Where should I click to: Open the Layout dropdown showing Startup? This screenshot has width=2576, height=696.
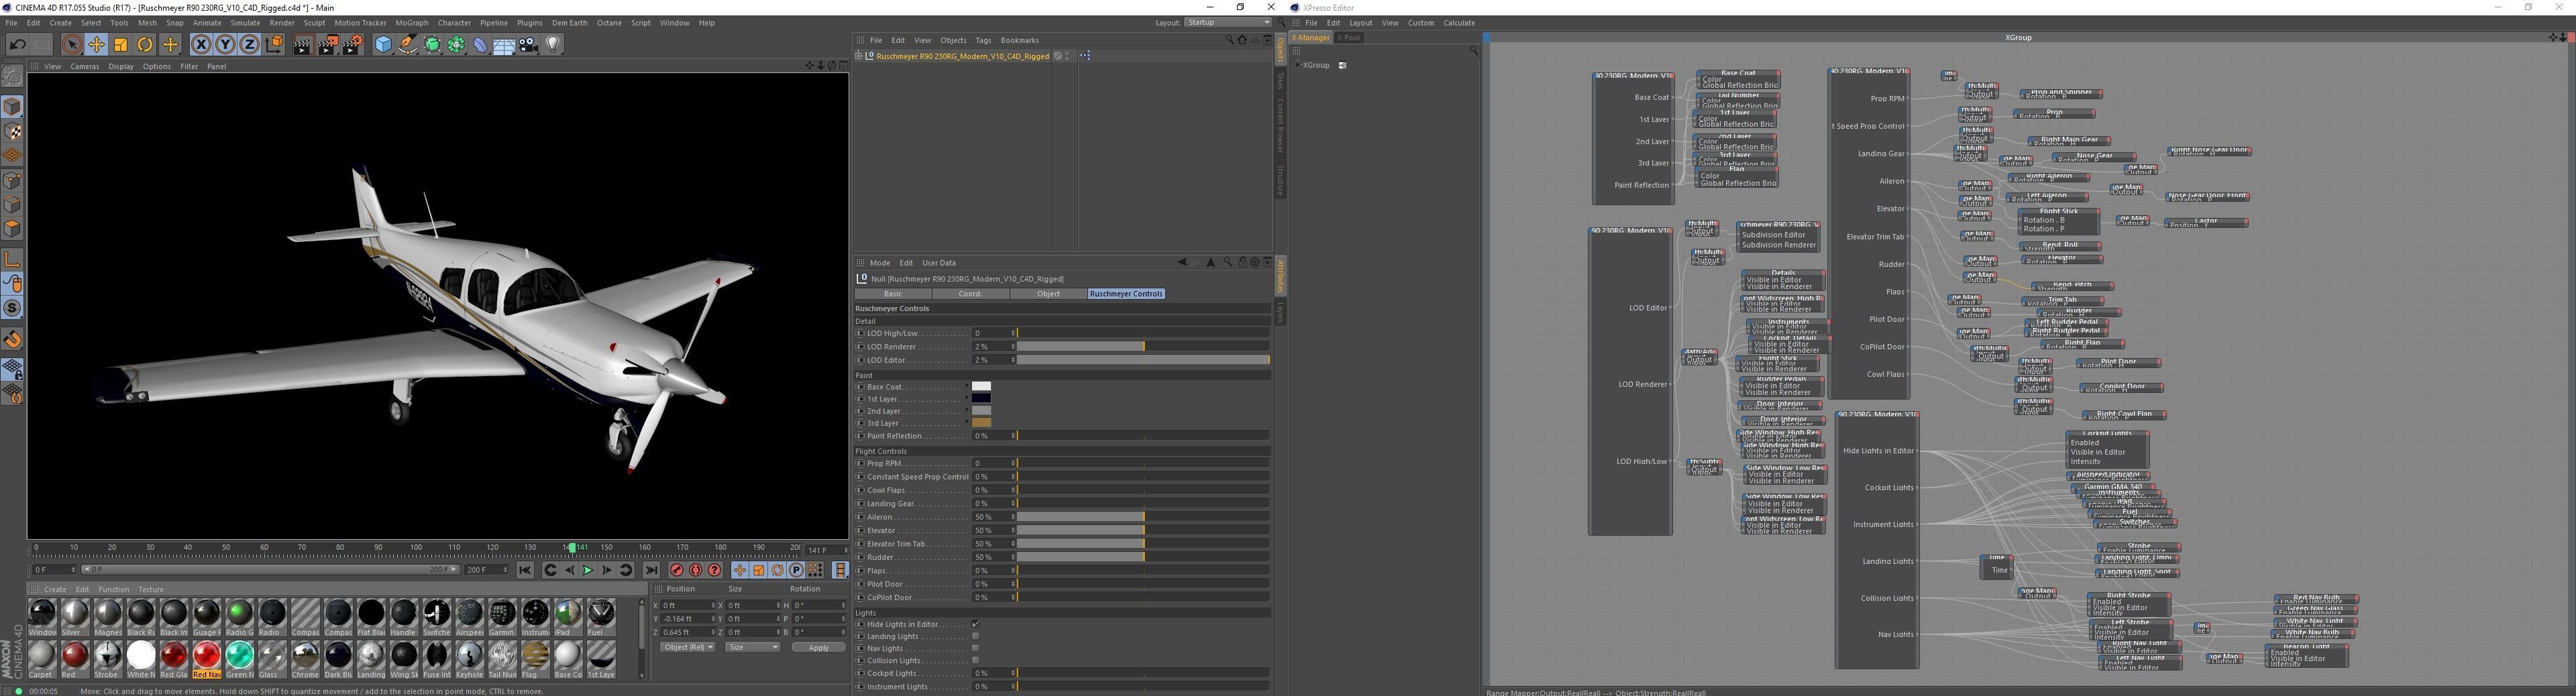tap(1228, 22)
